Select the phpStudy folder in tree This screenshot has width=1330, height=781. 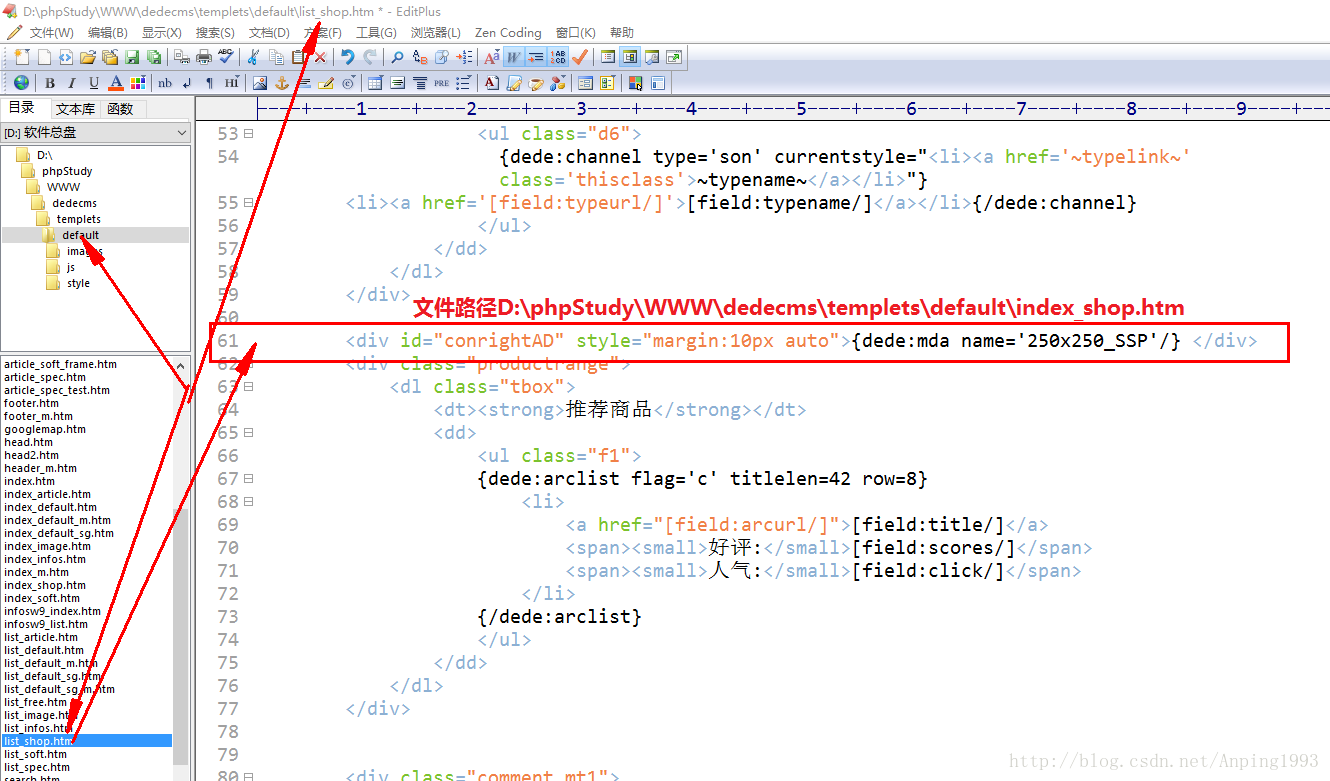67,171
